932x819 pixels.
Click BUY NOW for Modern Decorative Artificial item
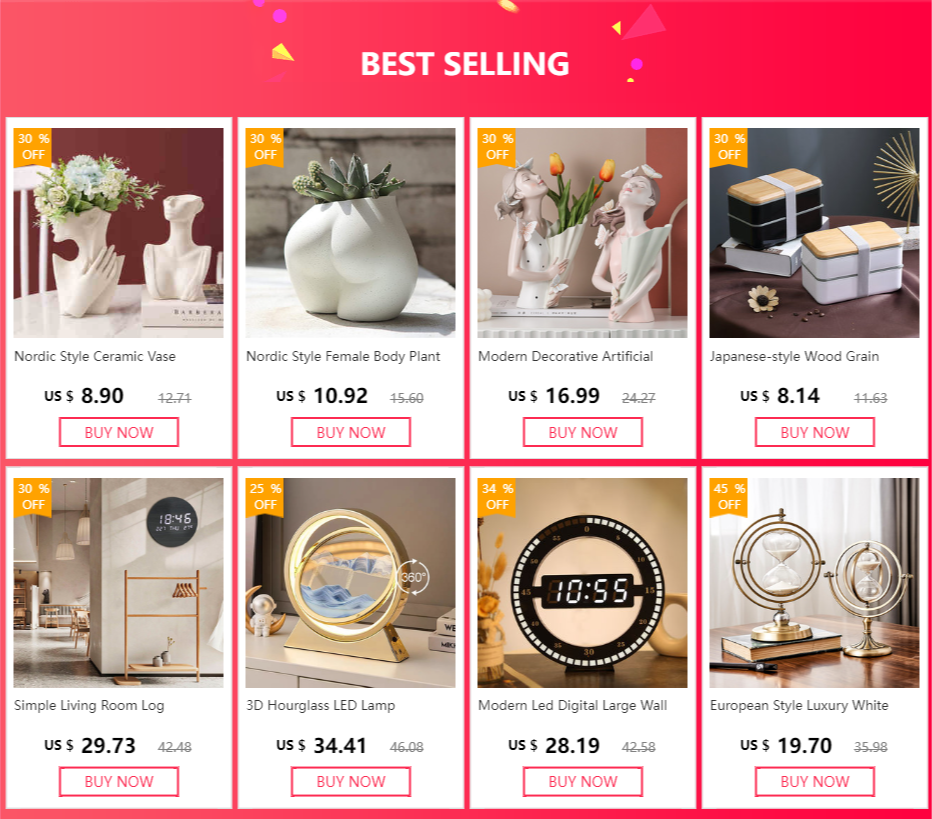point(582,432)
